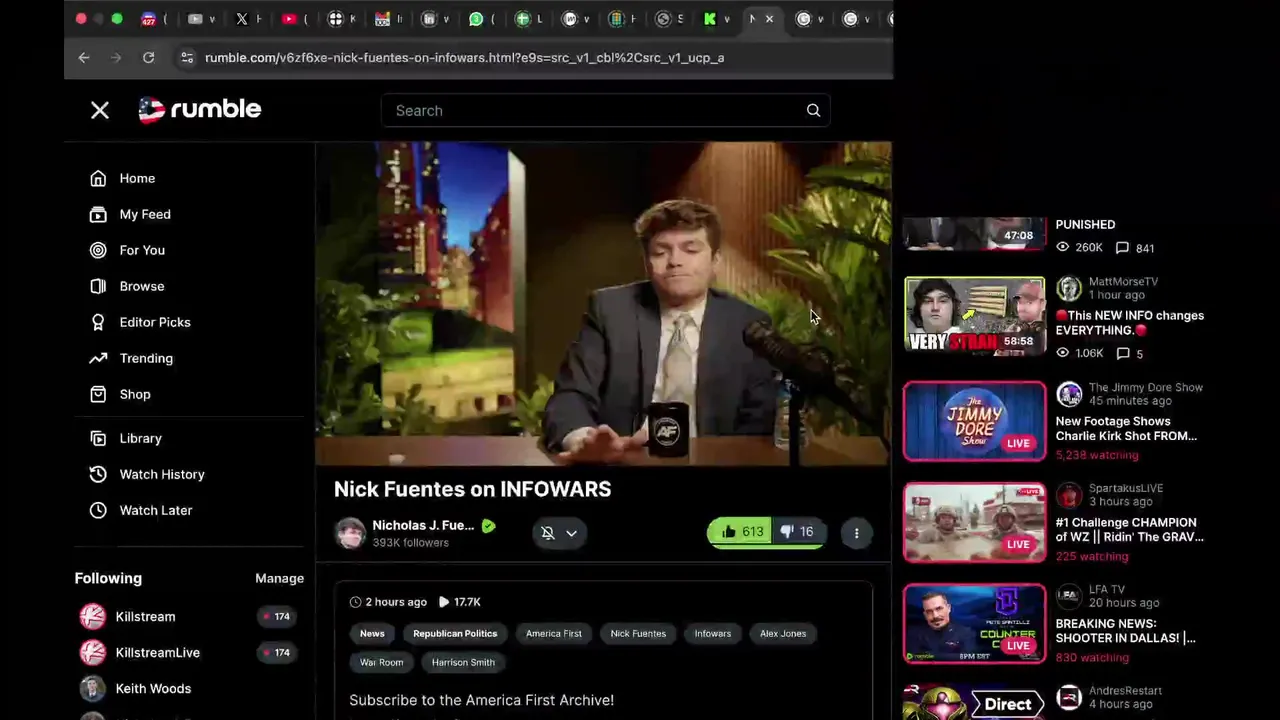
Task: Click the video player
Action: [603, 303]
